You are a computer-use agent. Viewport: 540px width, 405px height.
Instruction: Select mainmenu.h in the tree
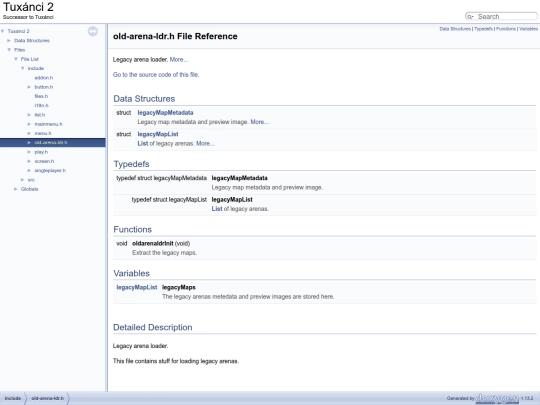pos(49,124)
